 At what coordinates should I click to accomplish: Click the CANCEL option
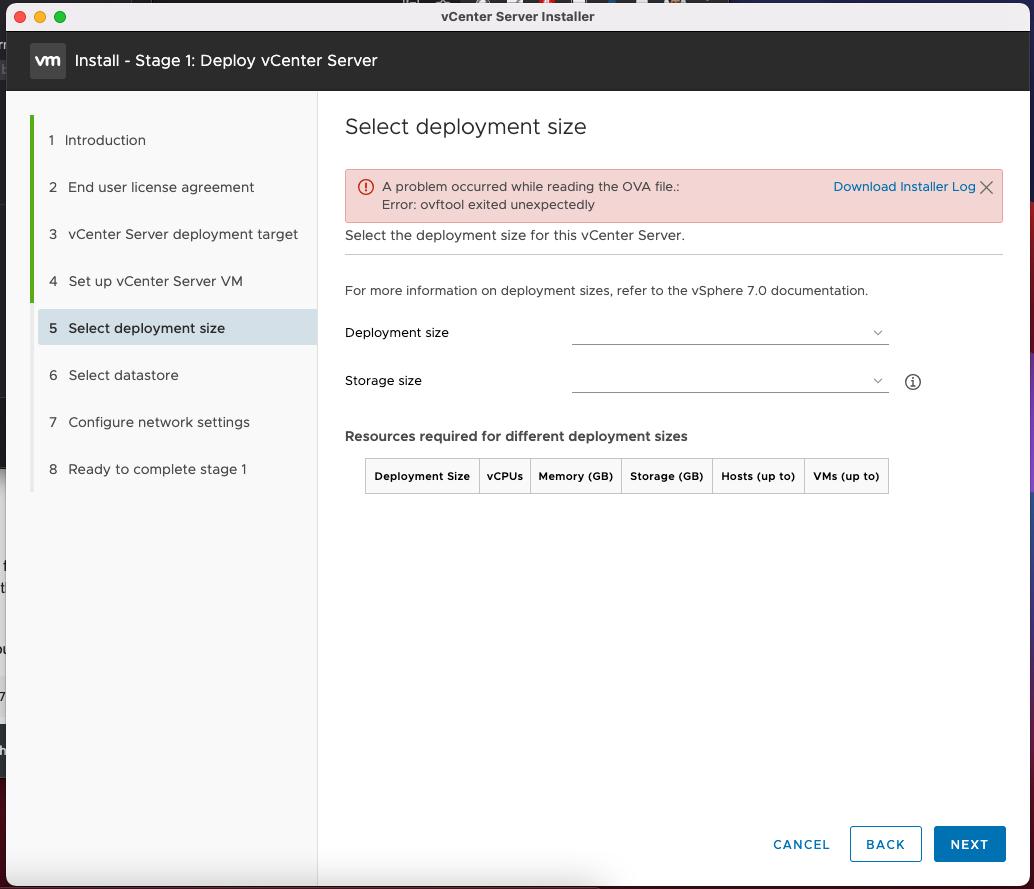click(801, 844)
